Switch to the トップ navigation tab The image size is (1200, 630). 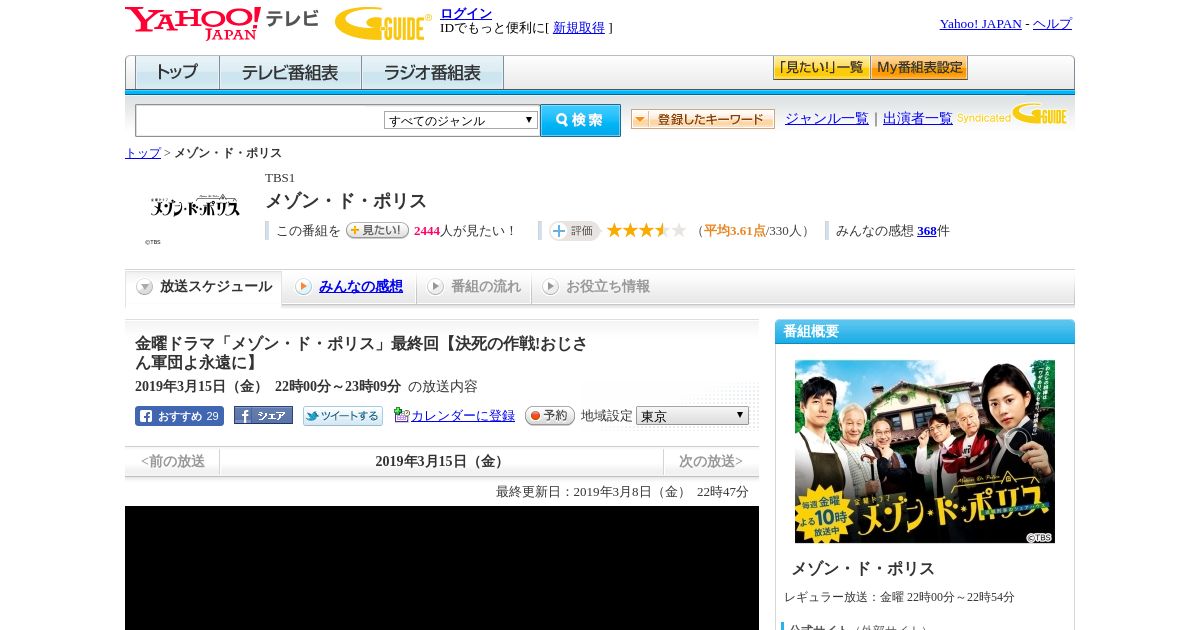pos(177,73)
